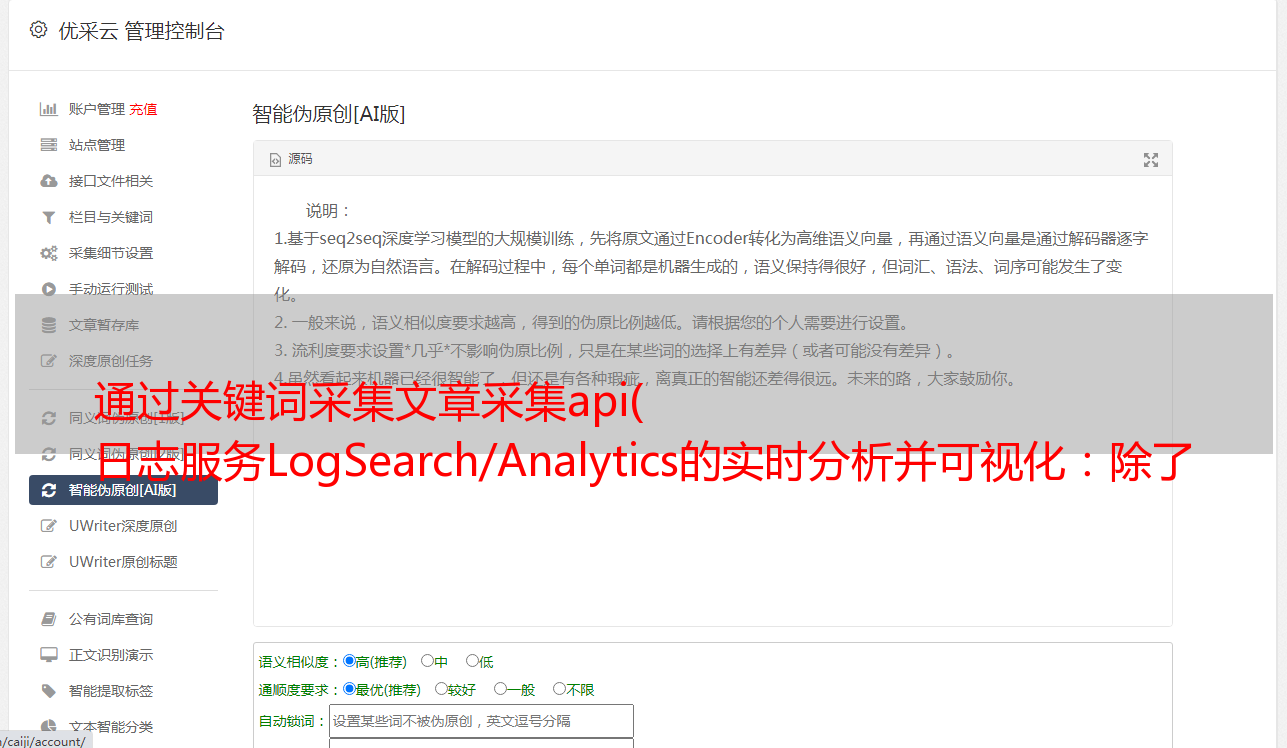Click the cloud upload icon for 接口文件相关
This screenshot has height=748, width=1287.
pyautogui.click(x=48, y=181)
